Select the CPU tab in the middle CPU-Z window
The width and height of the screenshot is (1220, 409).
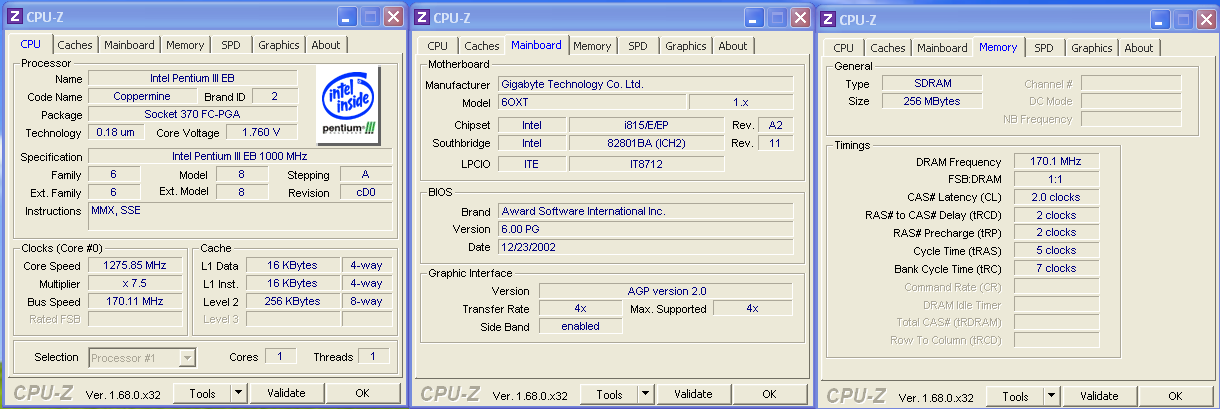pyautogui.click(x=437, y=46)
